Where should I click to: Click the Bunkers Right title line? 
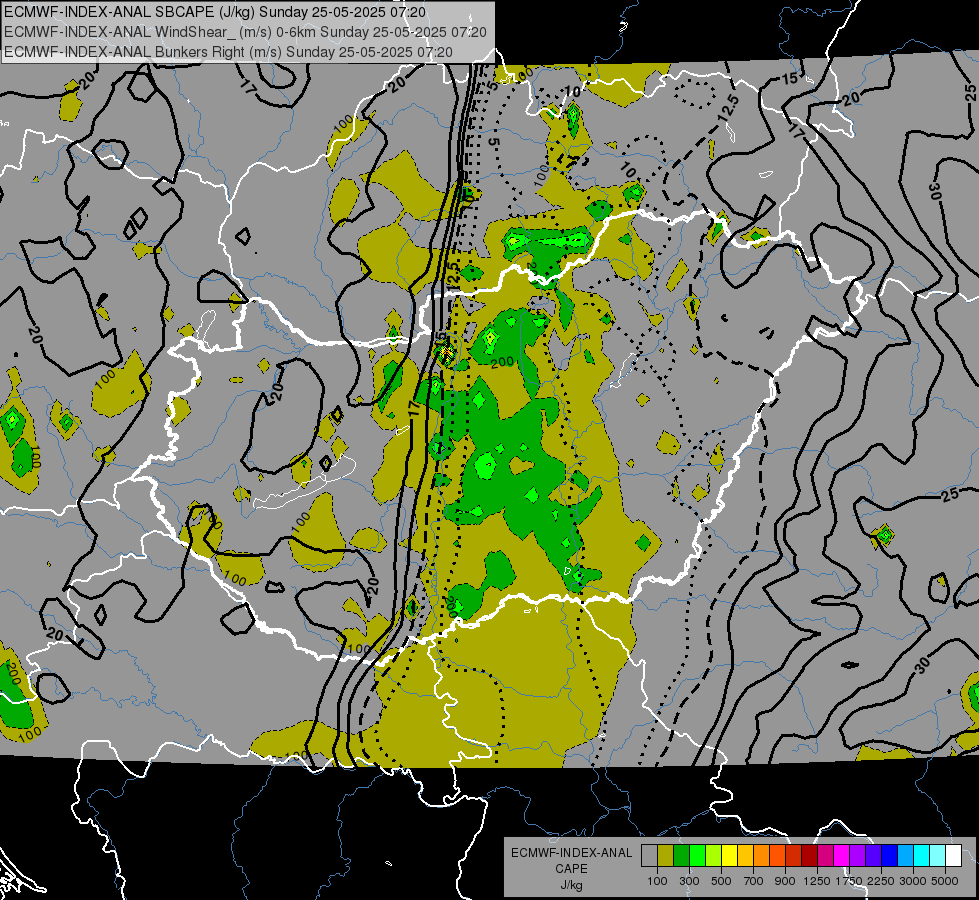pos(229,52)
